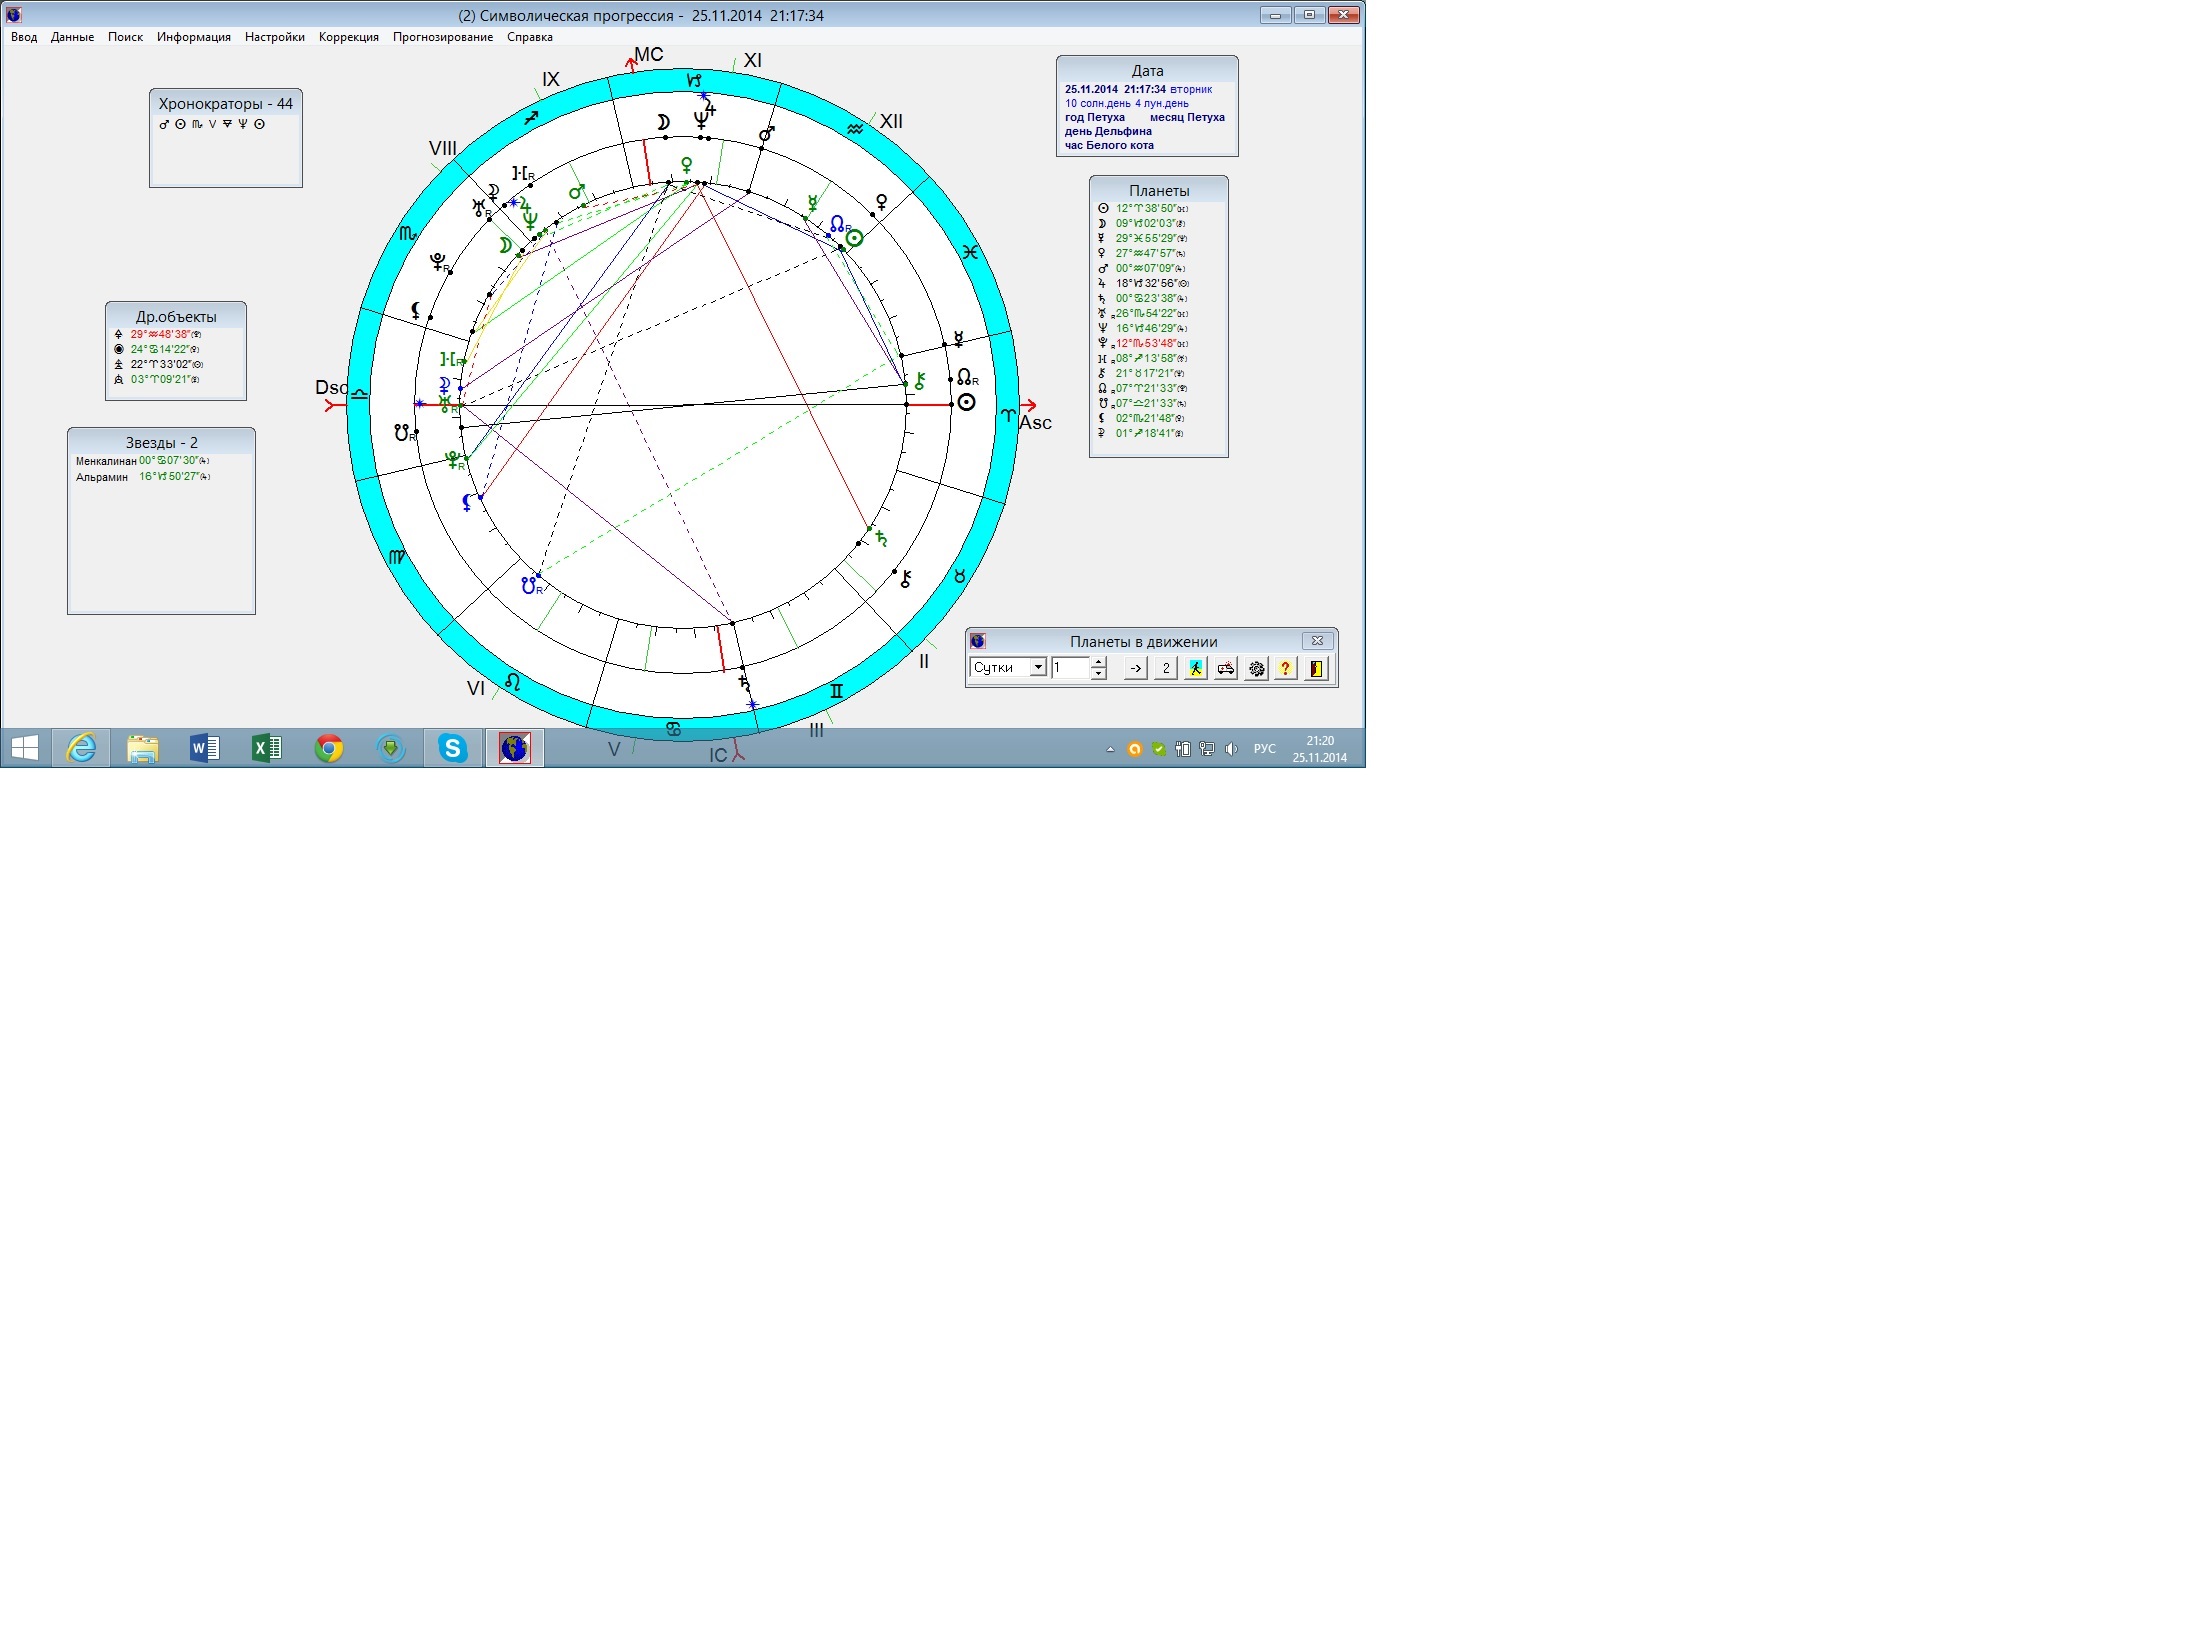Open the Коррекция menu
The height and width of the screenshot is (1649, 2200).
(x=348, y=37)
